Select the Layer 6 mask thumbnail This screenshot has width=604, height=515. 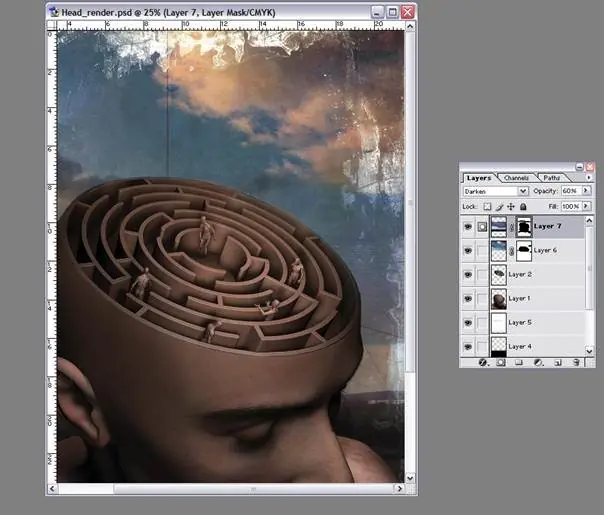524,251
